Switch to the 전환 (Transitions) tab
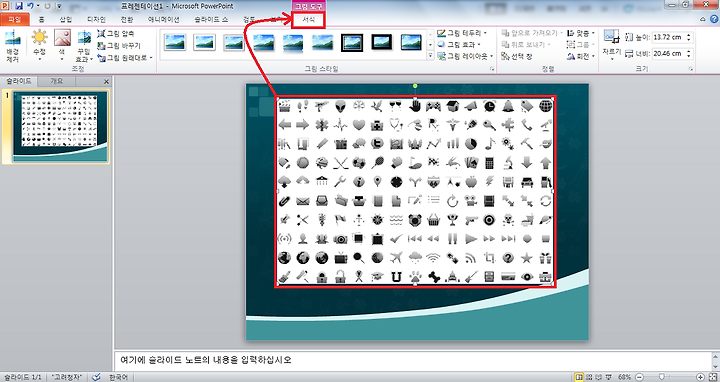 click(127, 20)
